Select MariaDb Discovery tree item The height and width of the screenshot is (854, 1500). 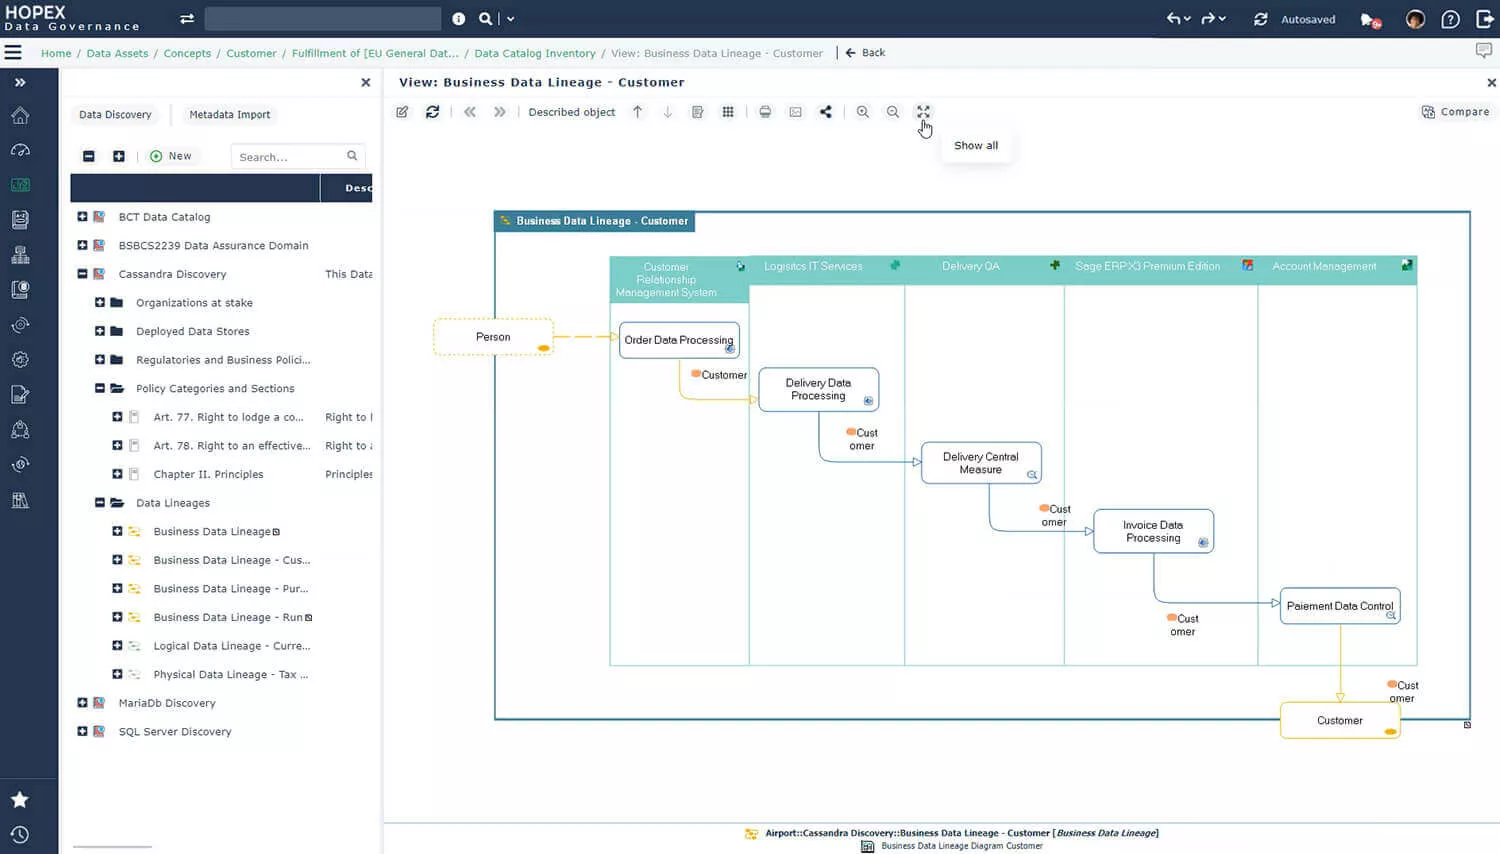pyautogui.click(x=167, y=704)
